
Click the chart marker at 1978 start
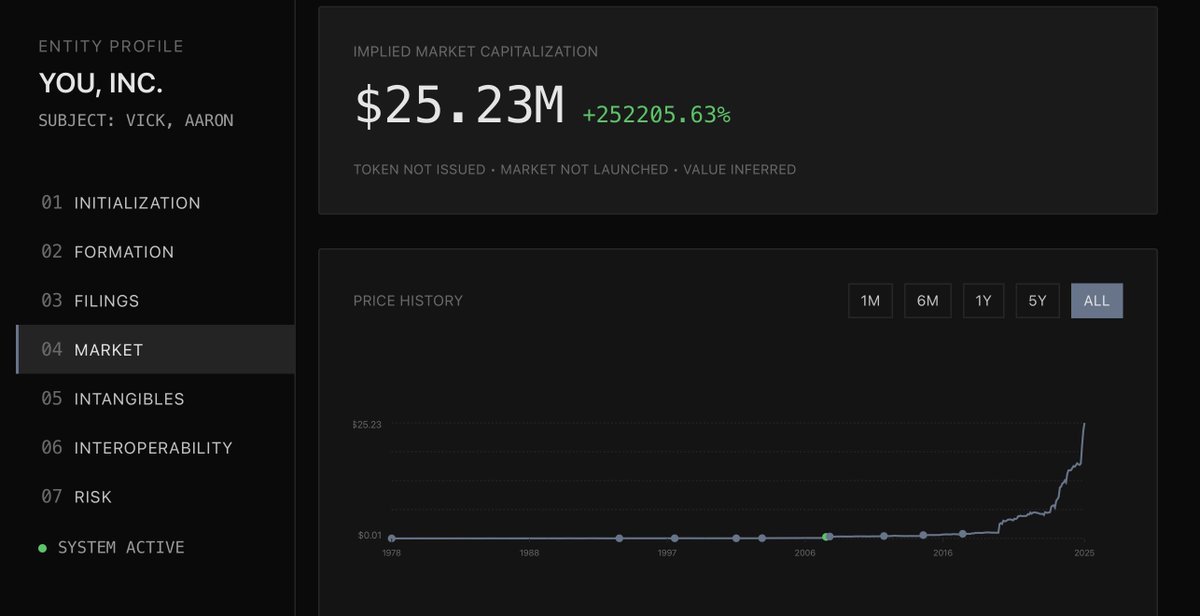pos(391,538)
